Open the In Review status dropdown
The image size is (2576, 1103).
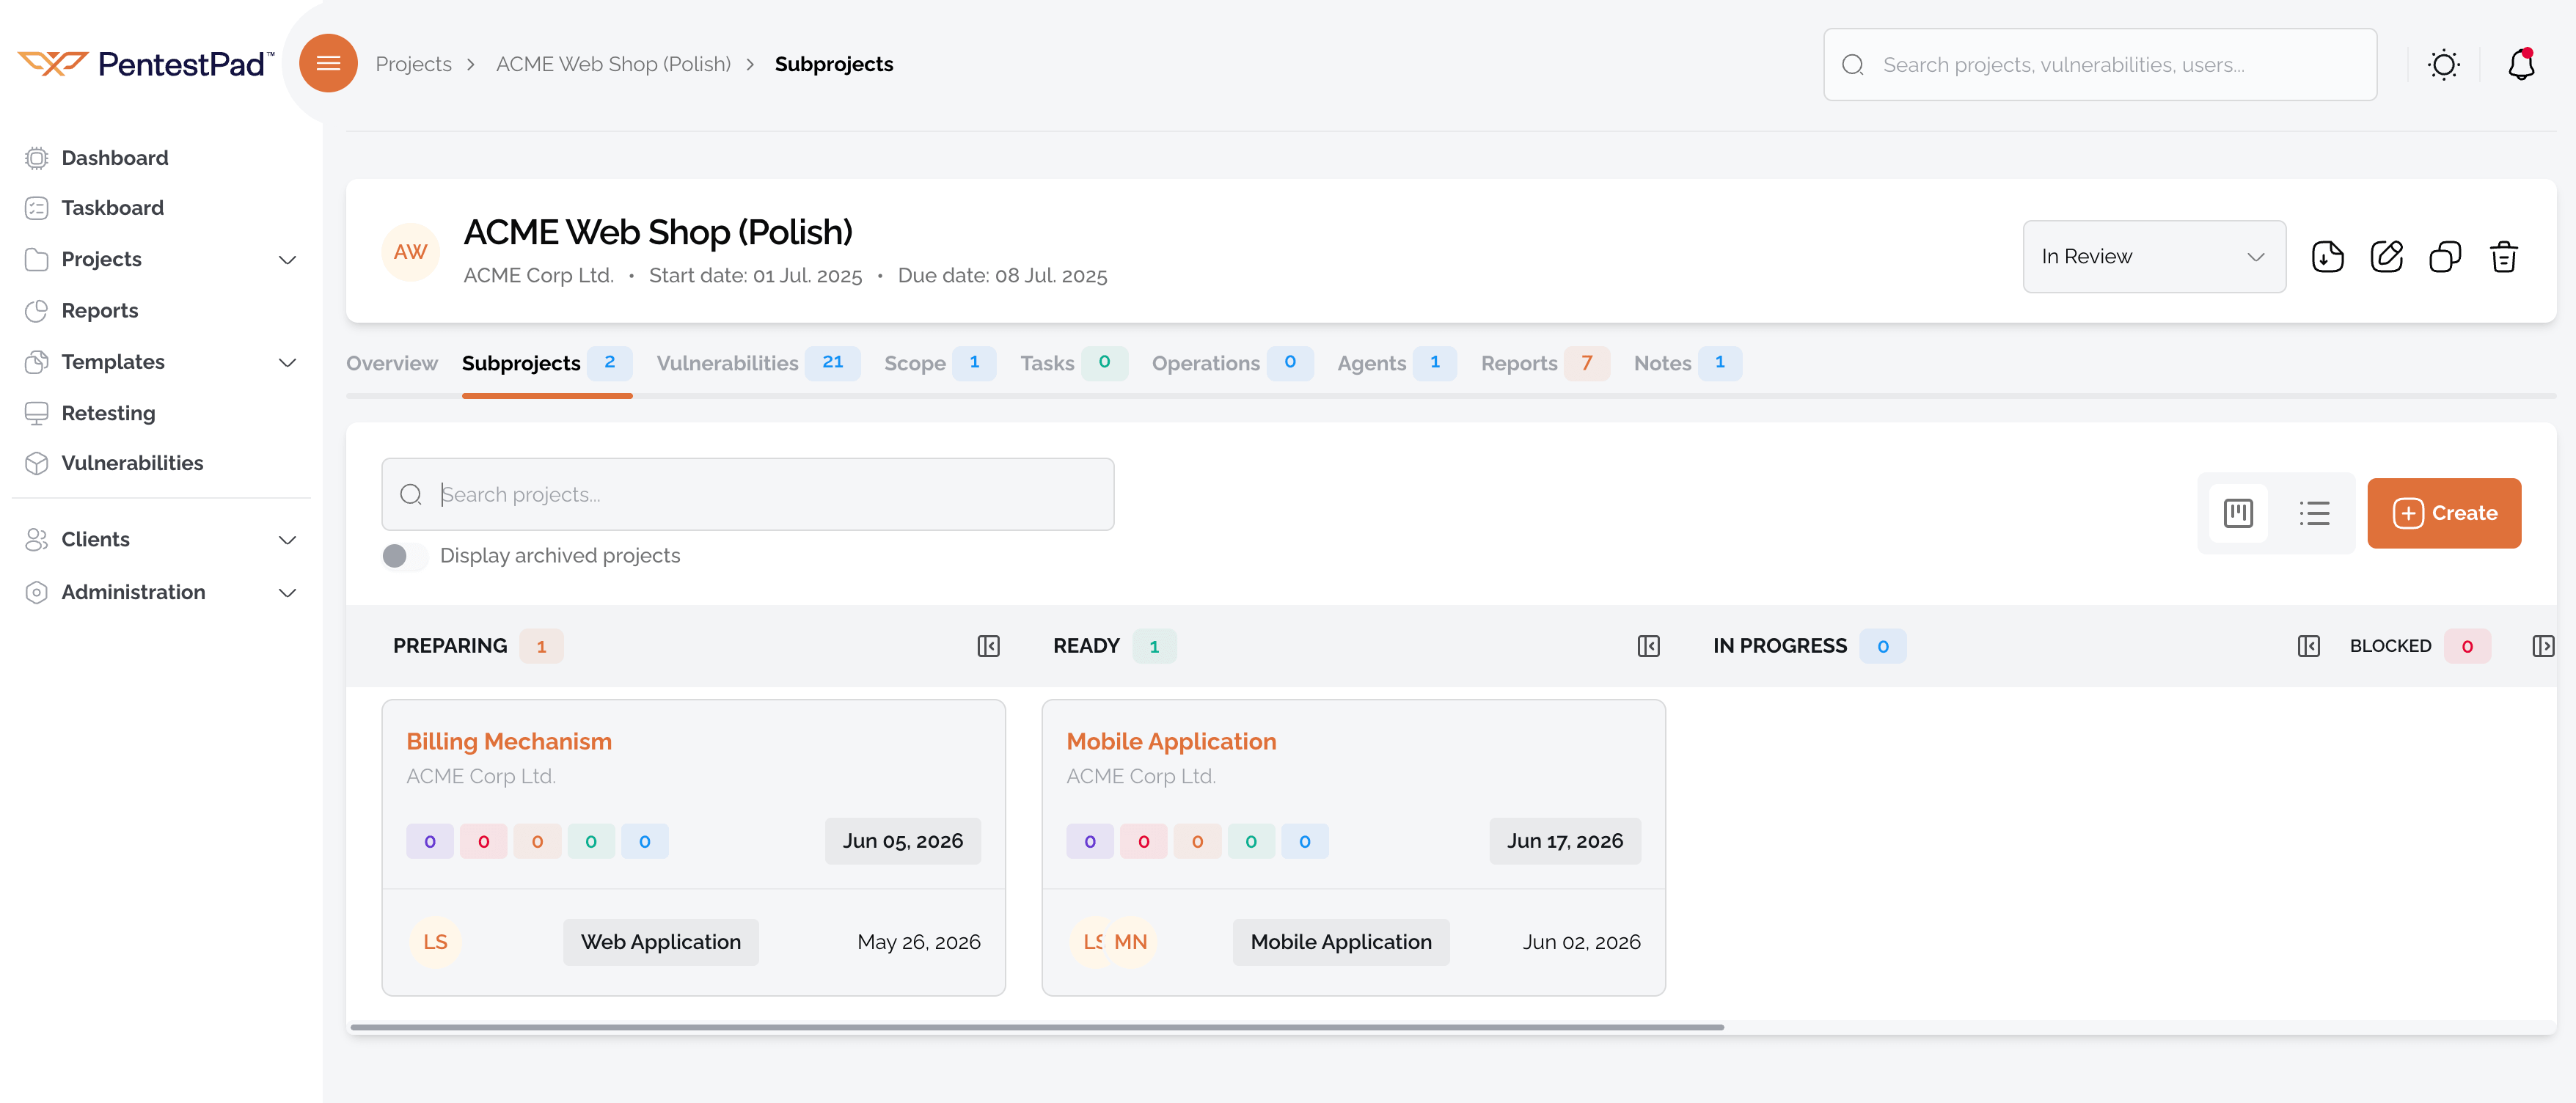(2153, 257)
